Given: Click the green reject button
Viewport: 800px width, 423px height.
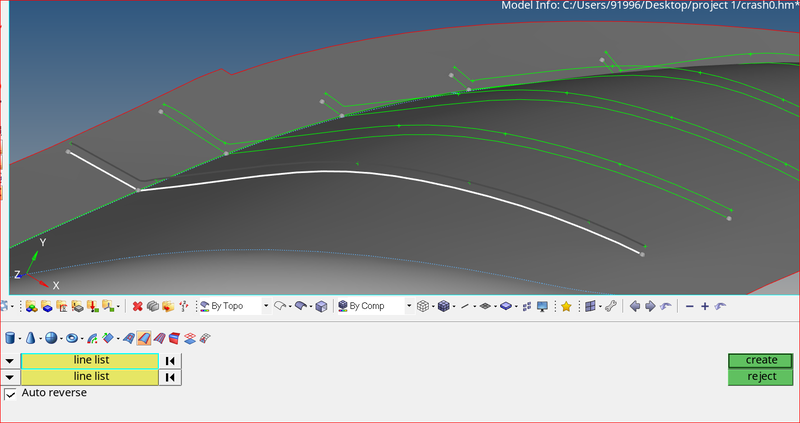Looking at the screenshot, I should 760,377.
